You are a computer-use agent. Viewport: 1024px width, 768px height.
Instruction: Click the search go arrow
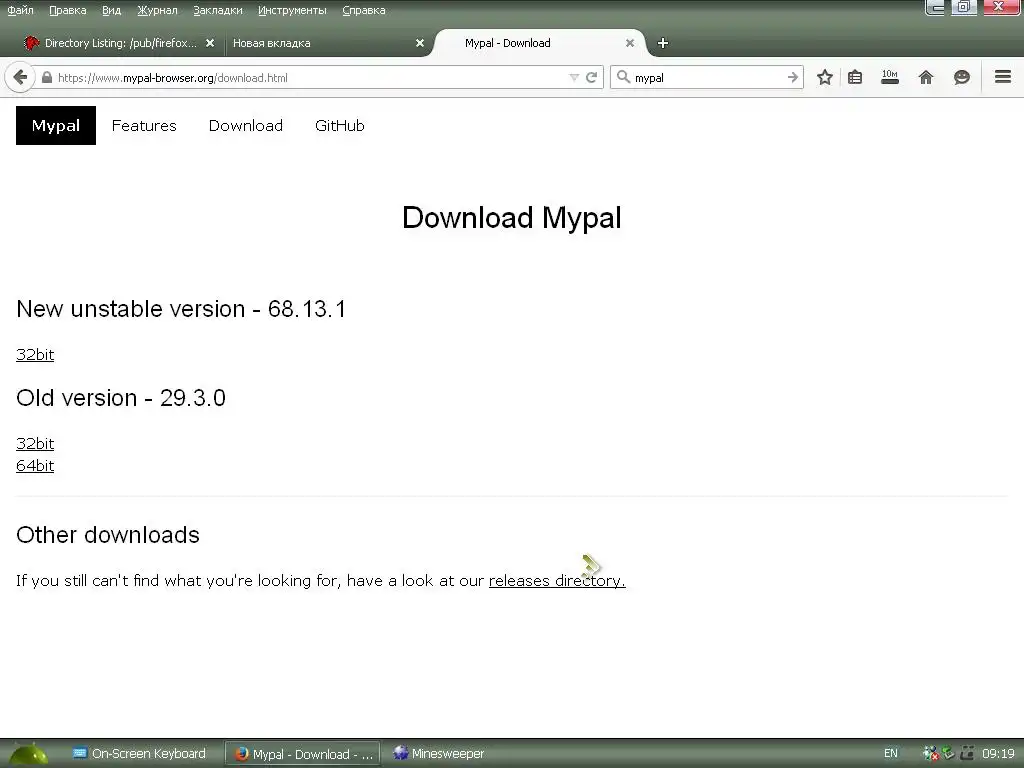(793, 78)
